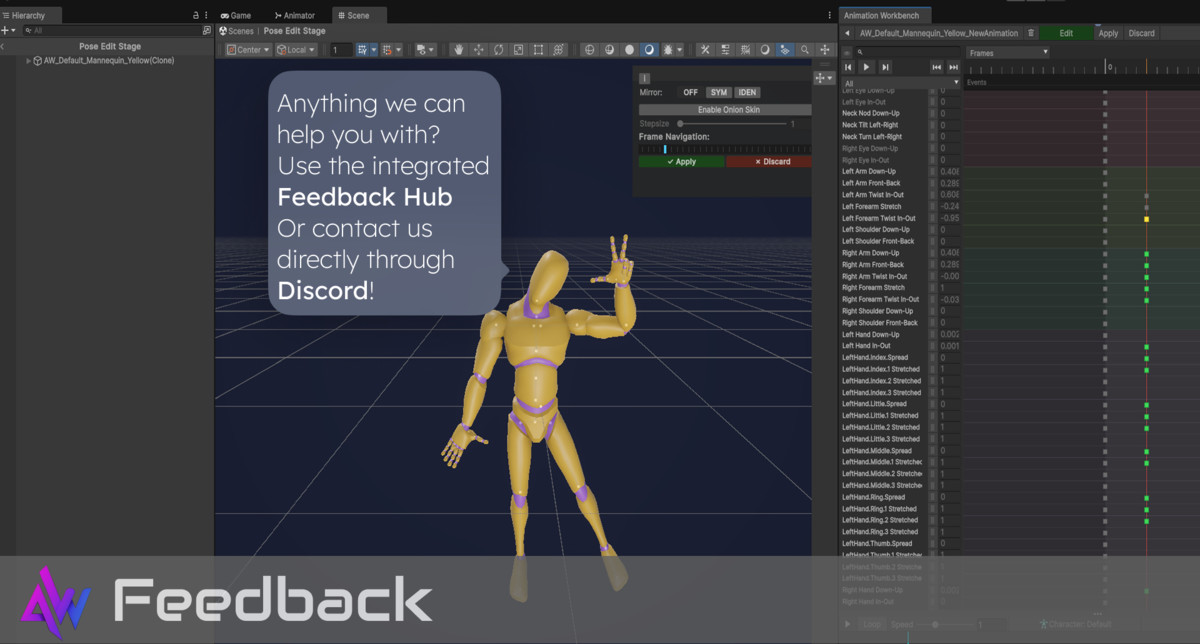Screen dimensions: 1200x644
Task: Open the overlay move tool dropdown
Action: [x=824, y=78]
